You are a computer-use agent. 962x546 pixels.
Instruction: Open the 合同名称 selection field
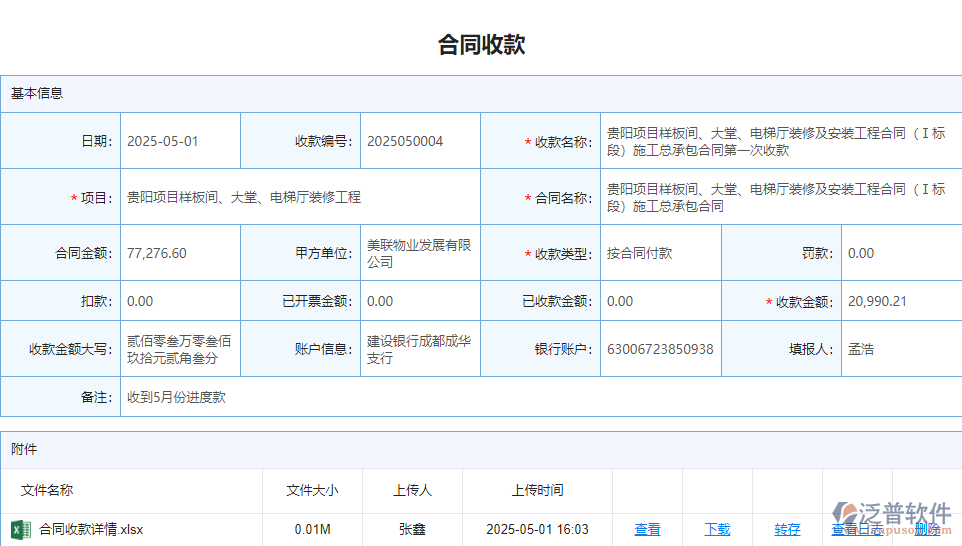pos(780,197)
